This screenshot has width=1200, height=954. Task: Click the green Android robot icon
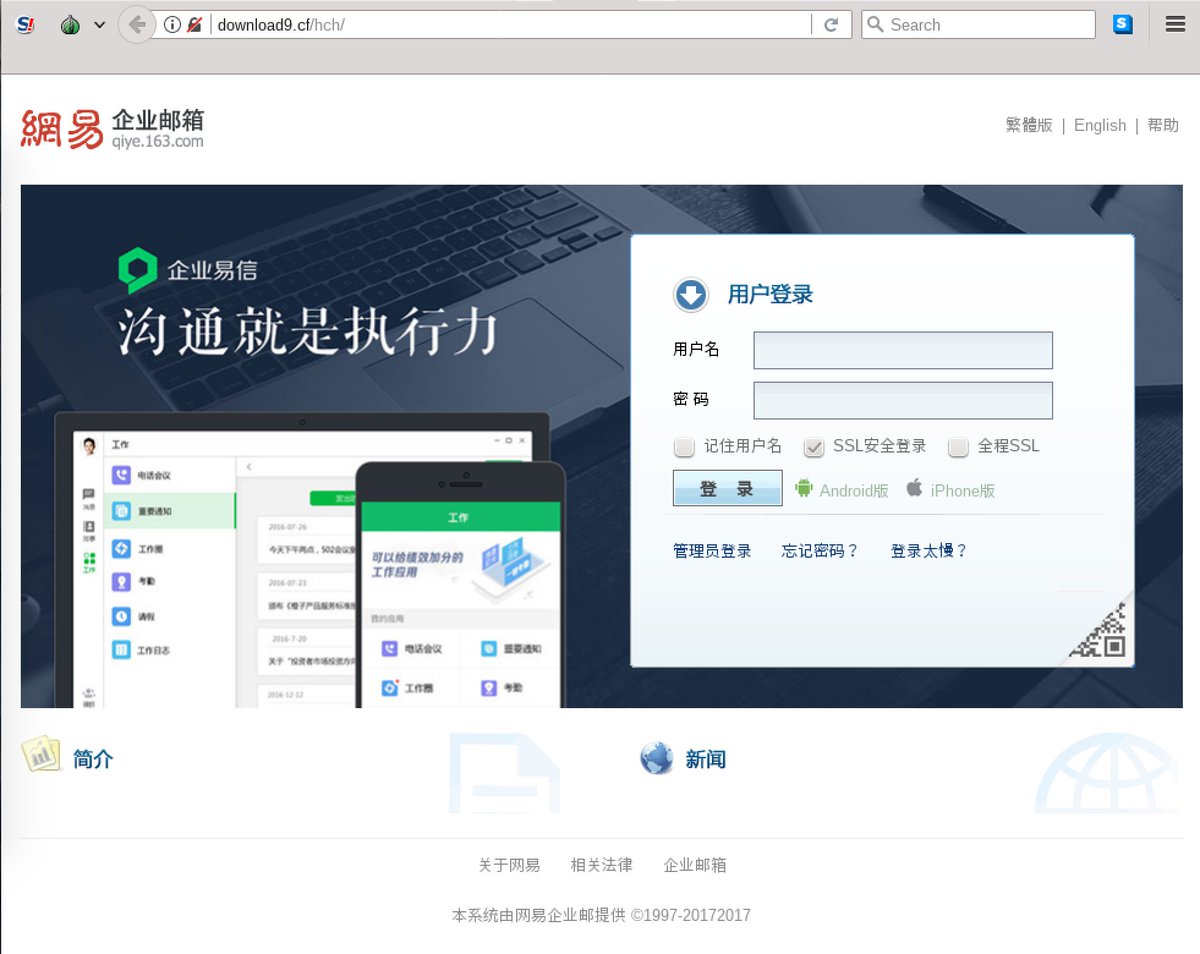[803, 487]
